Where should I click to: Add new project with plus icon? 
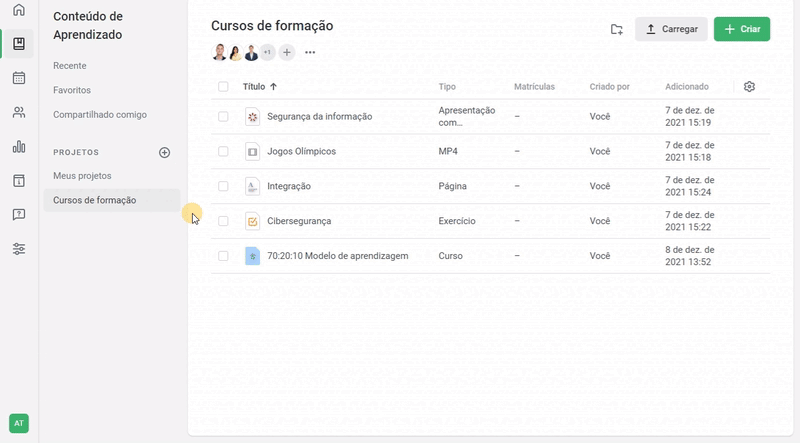[165, 152]
